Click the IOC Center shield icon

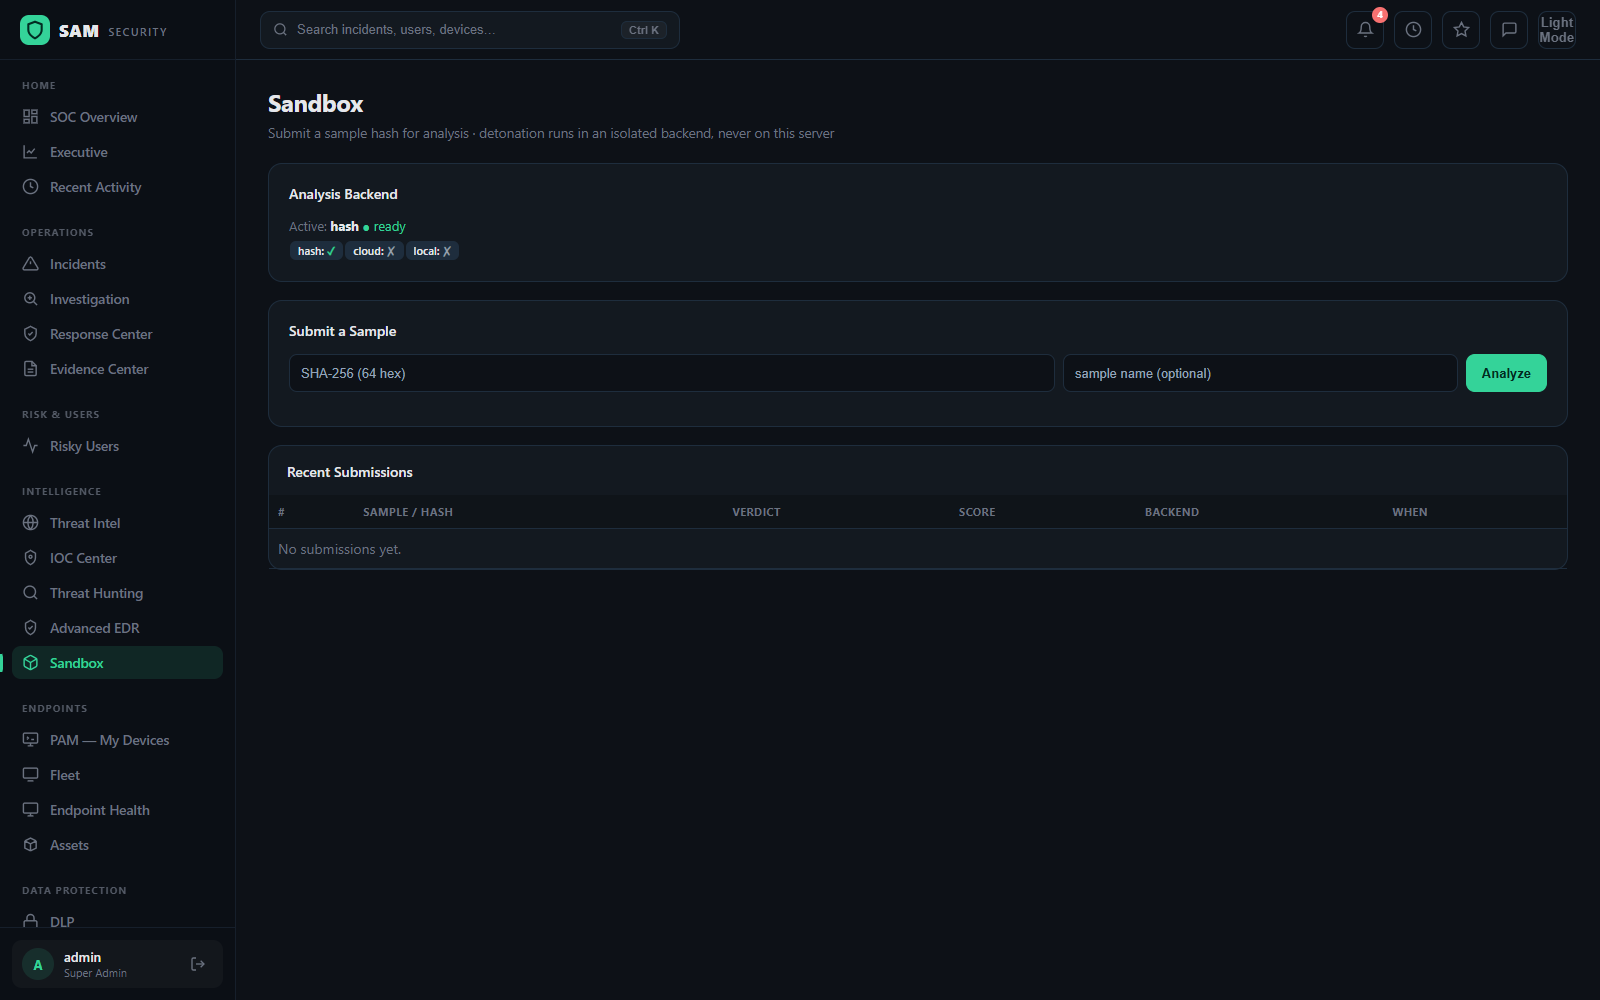click(31, 558)
